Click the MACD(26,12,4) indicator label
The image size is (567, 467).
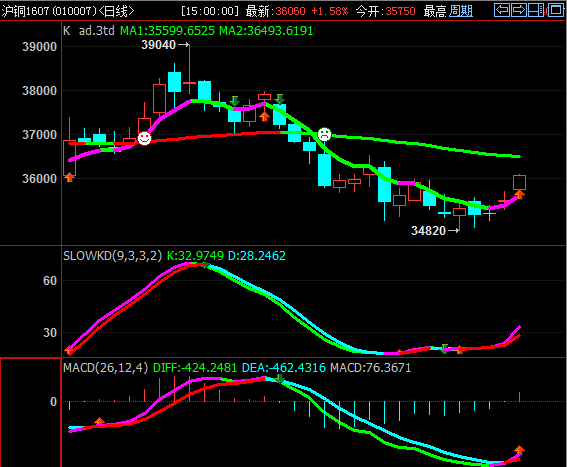[x=106, y=368]
